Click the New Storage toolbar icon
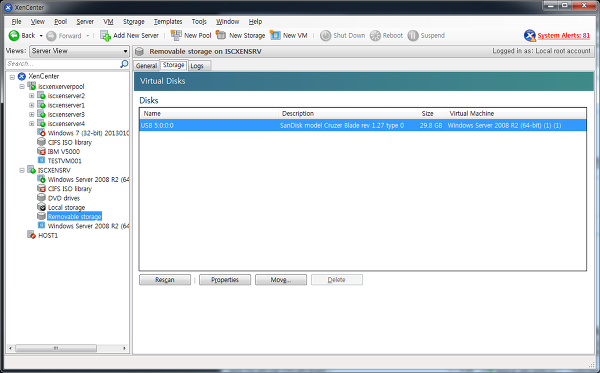Viewport: 600px width, 373px height. [221, 35]
